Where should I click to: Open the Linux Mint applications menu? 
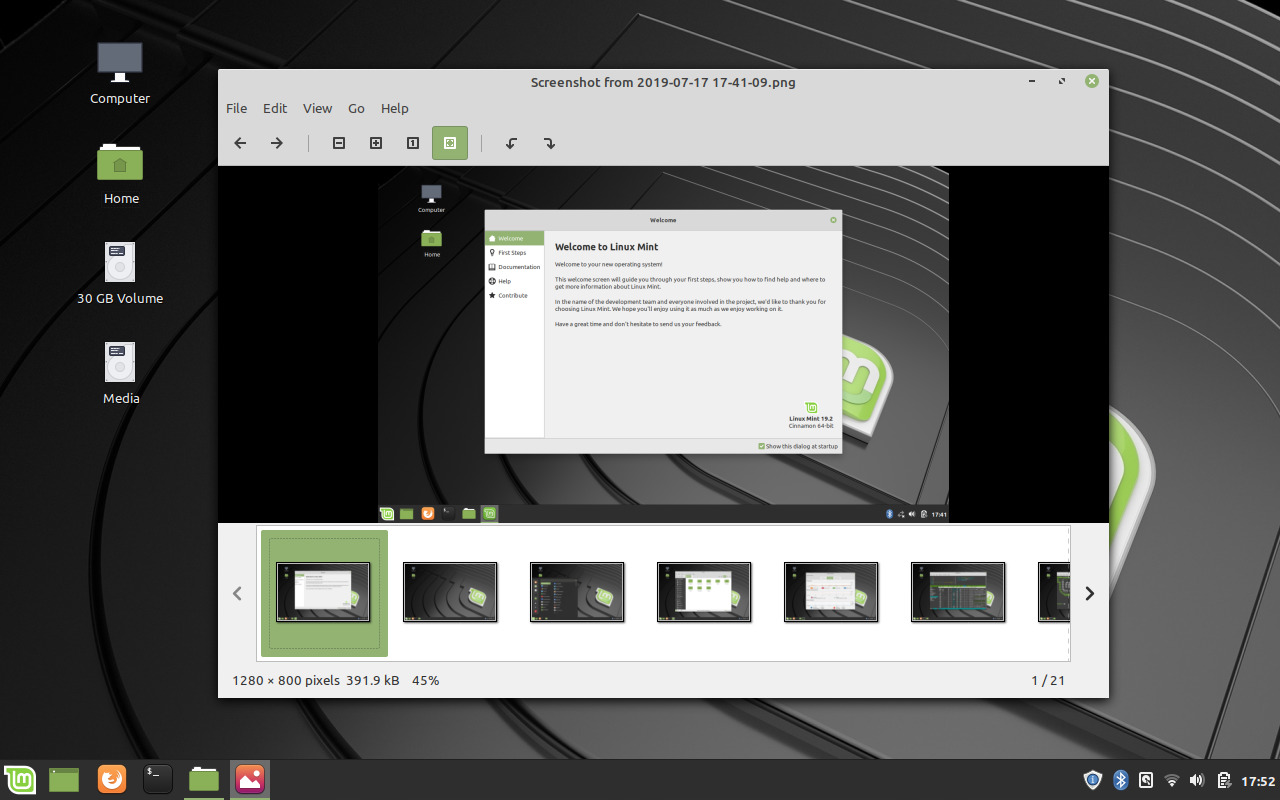click(20, 779)
